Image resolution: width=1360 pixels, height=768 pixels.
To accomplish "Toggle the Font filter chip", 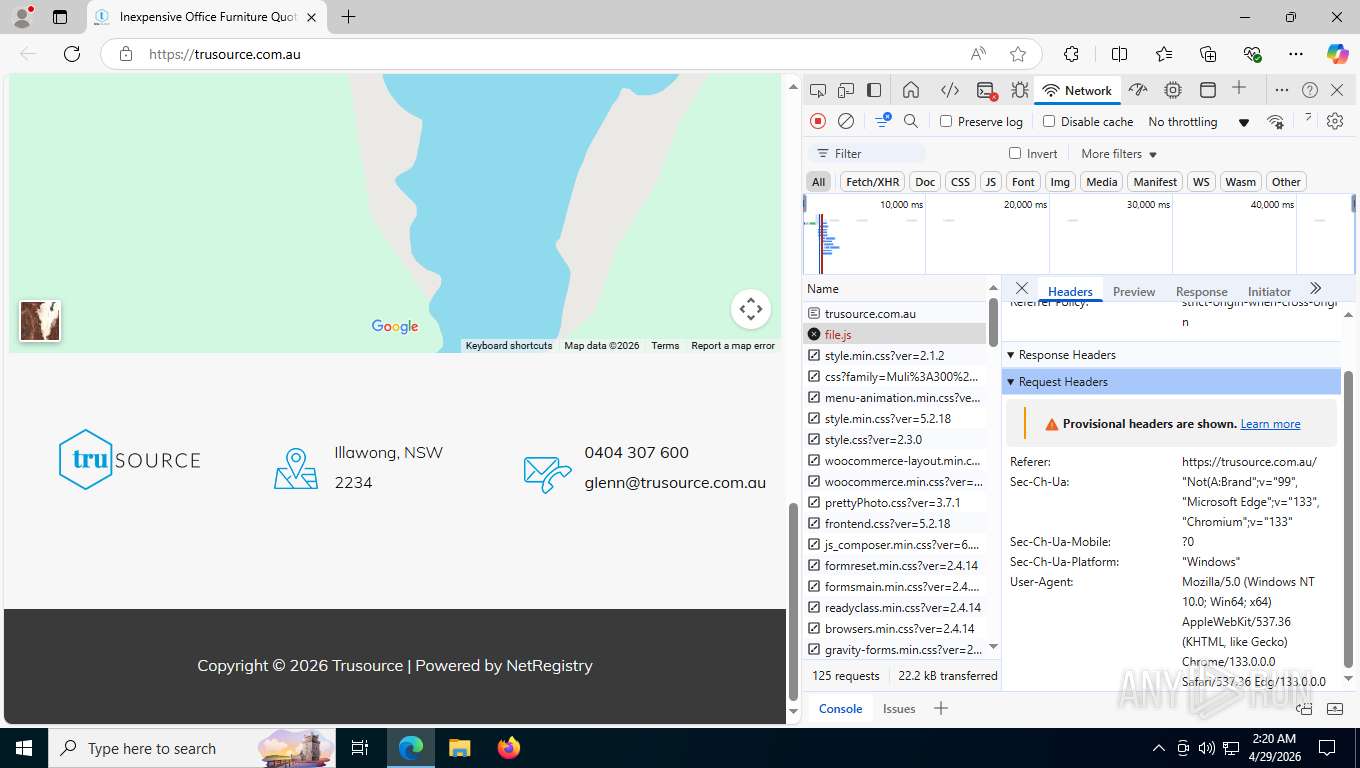I will (1023, 181).
